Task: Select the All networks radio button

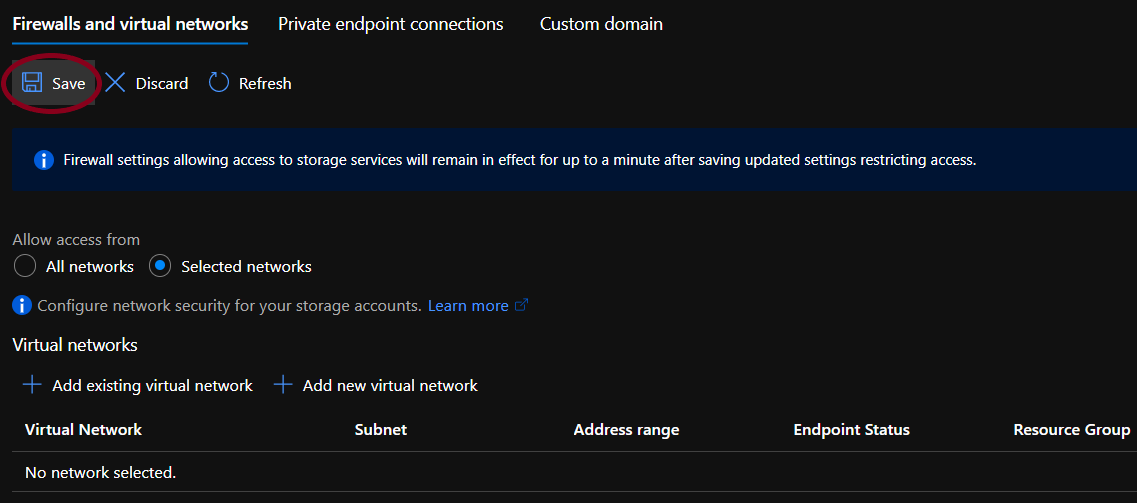Action: click(25, 266)
